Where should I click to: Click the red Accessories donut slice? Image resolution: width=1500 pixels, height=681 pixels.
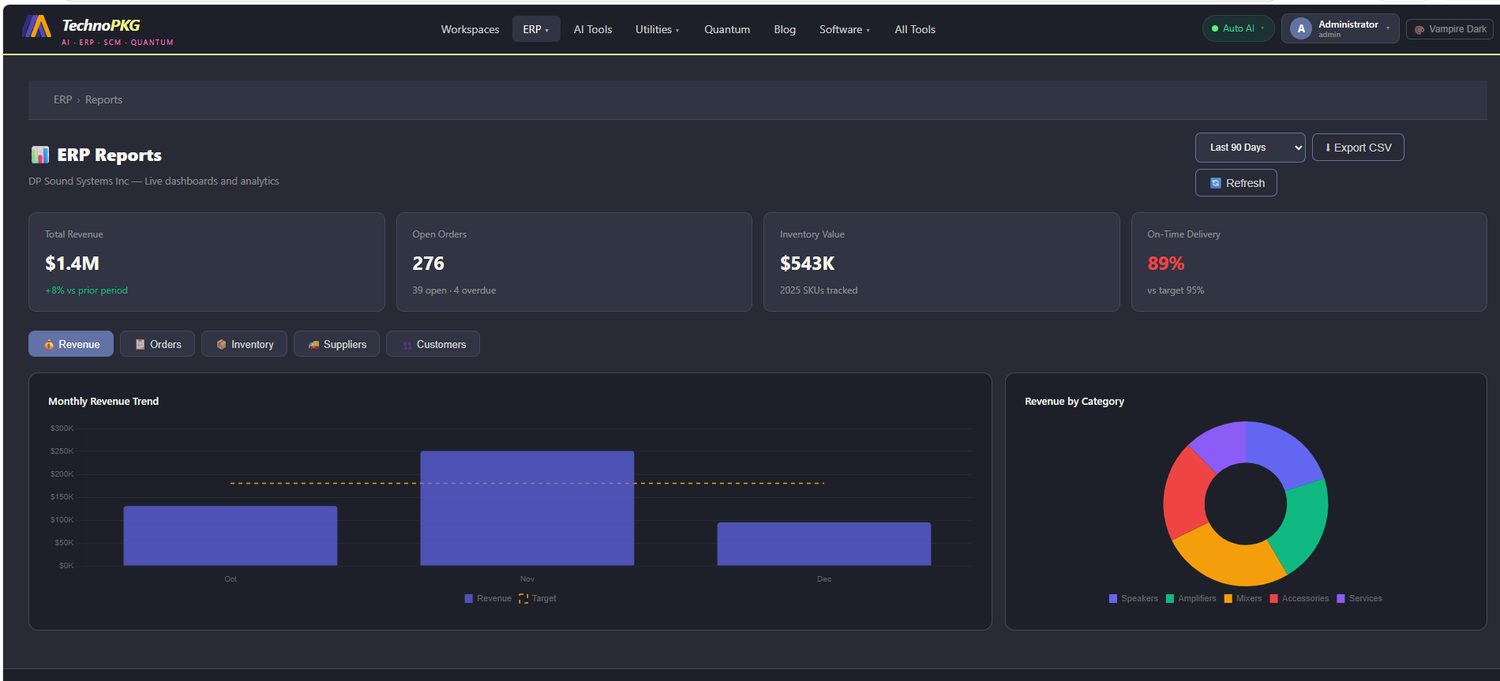coord(1187,494)
